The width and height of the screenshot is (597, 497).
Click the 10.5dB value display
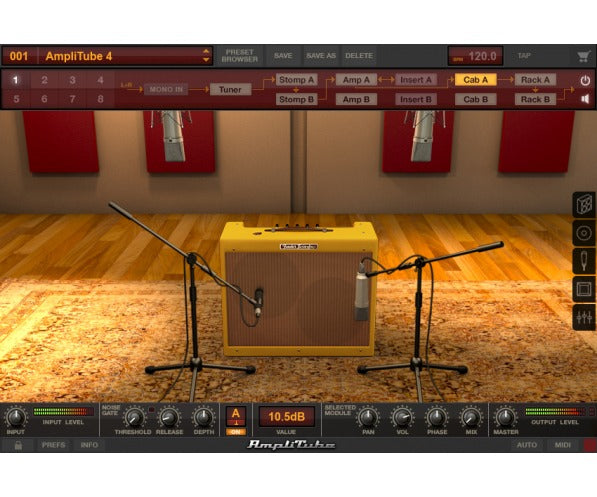tap(286, 417)
